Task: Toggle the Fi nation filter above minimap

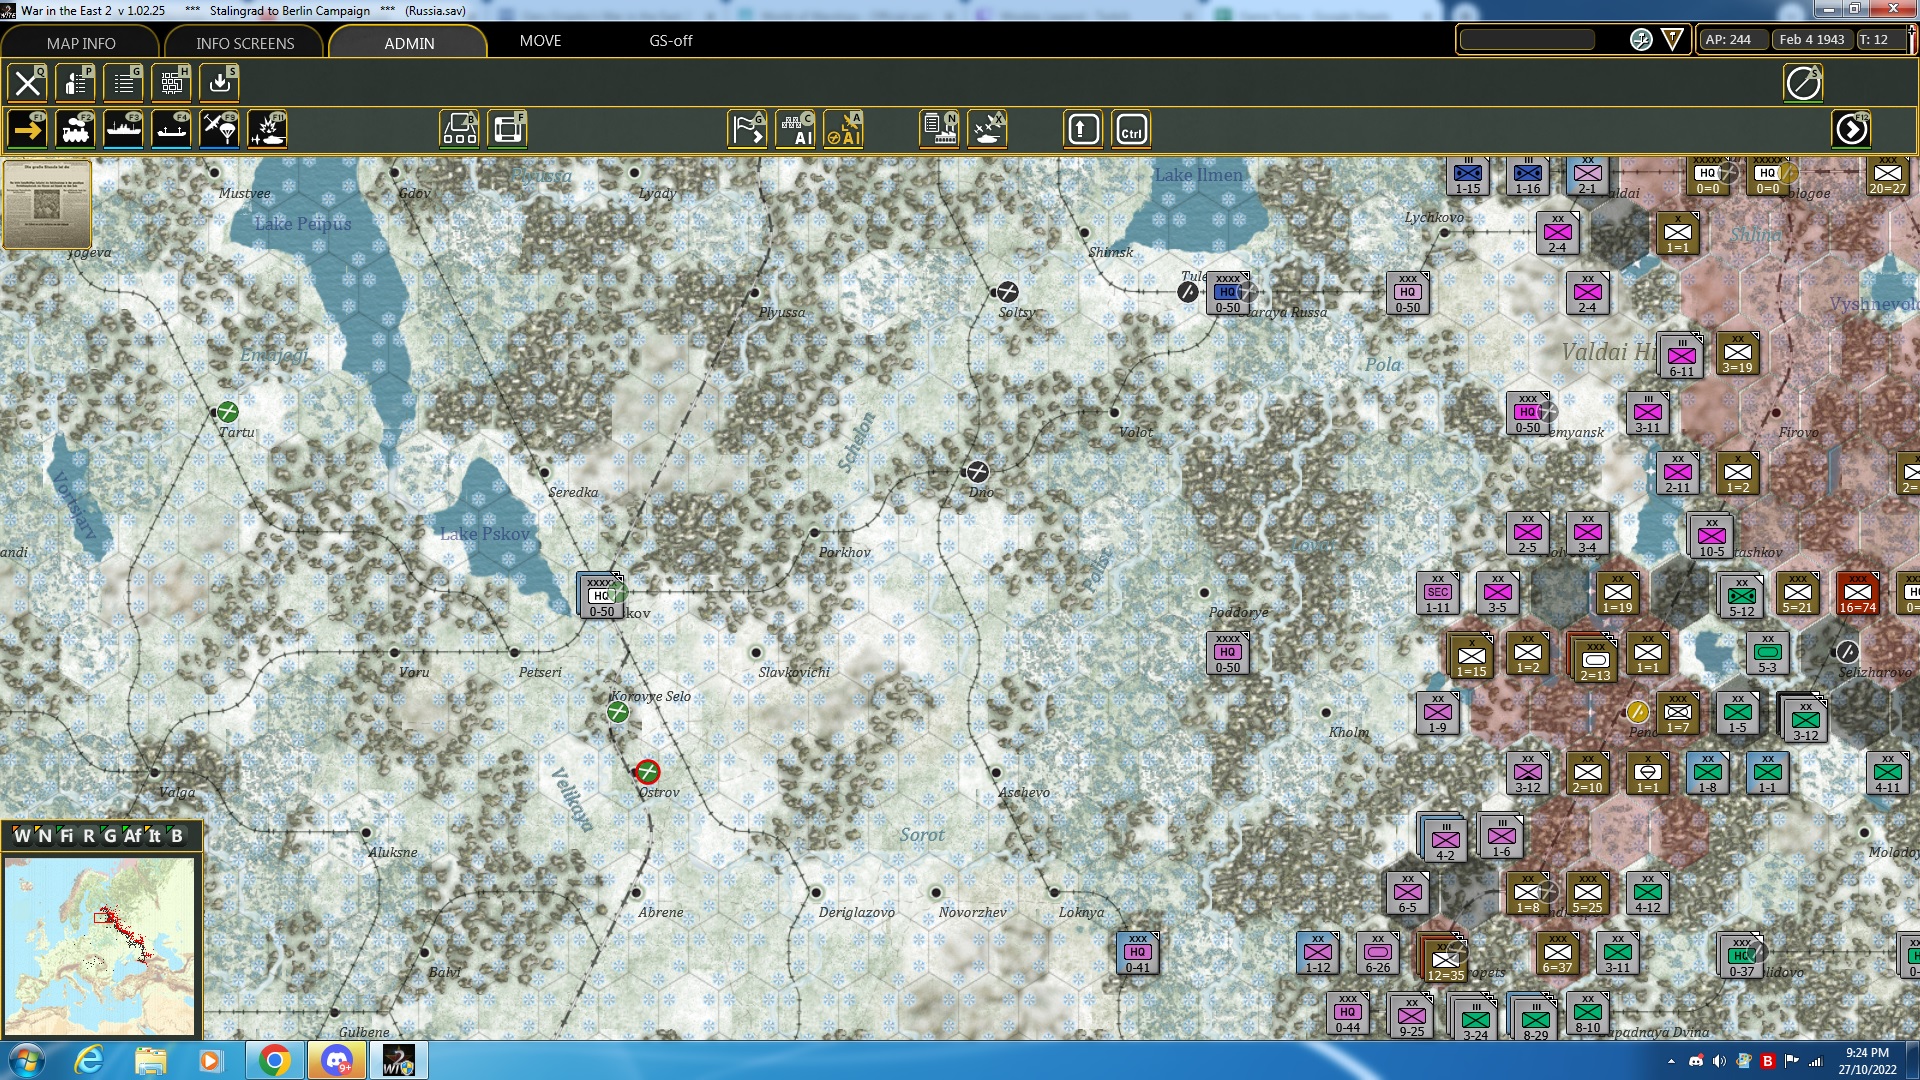Action: [66, 836]
